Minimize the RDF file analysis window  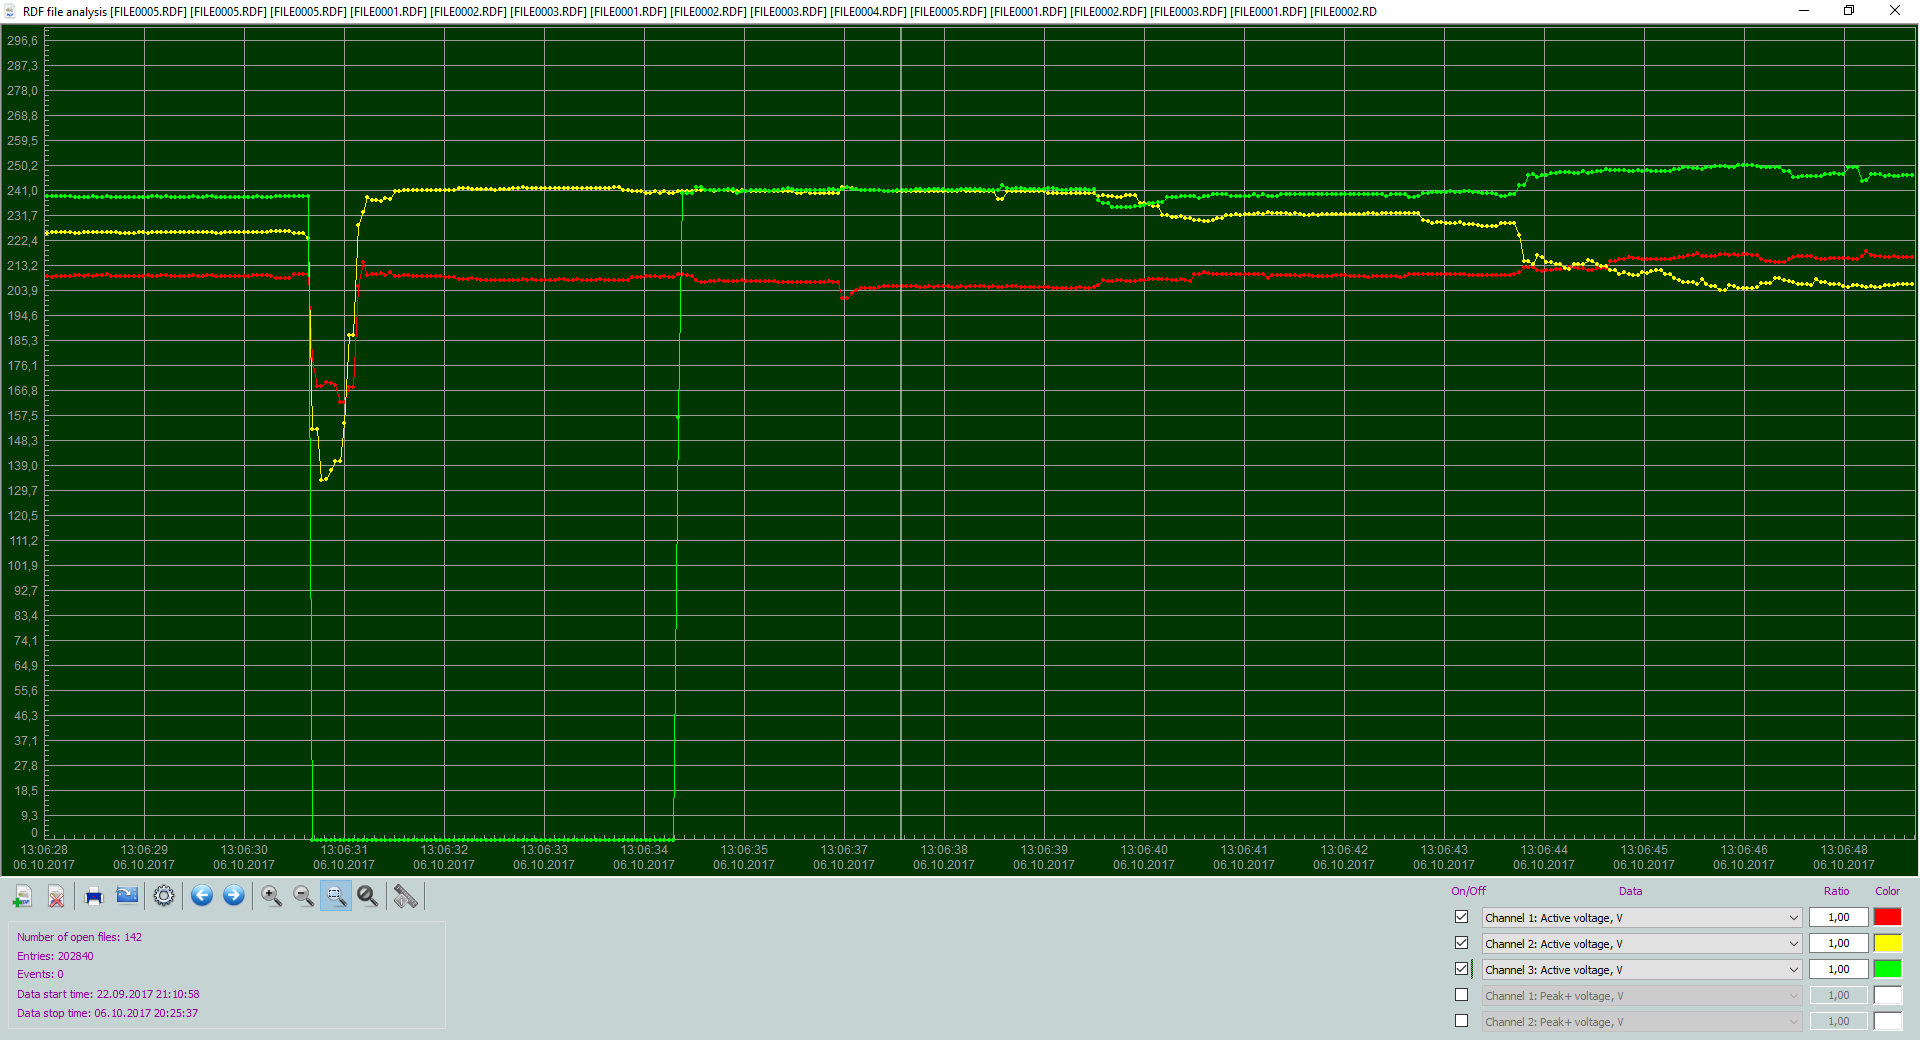[x=1804, y=11]
